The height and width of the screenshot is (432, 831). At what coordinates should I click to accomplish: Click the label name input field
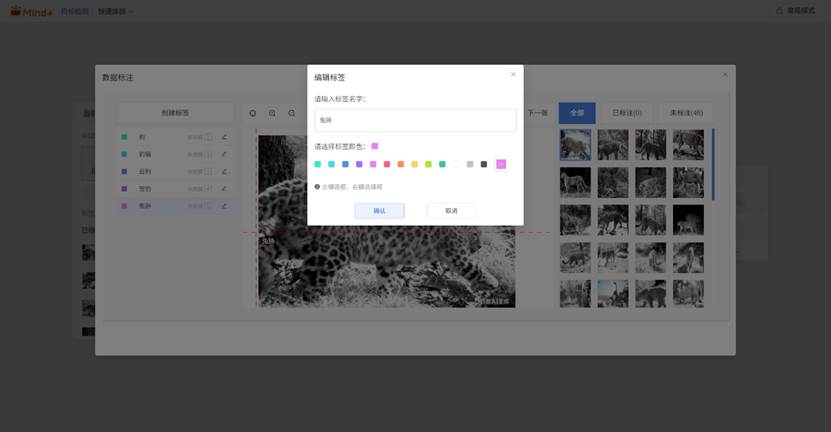[x=415, y=120]
